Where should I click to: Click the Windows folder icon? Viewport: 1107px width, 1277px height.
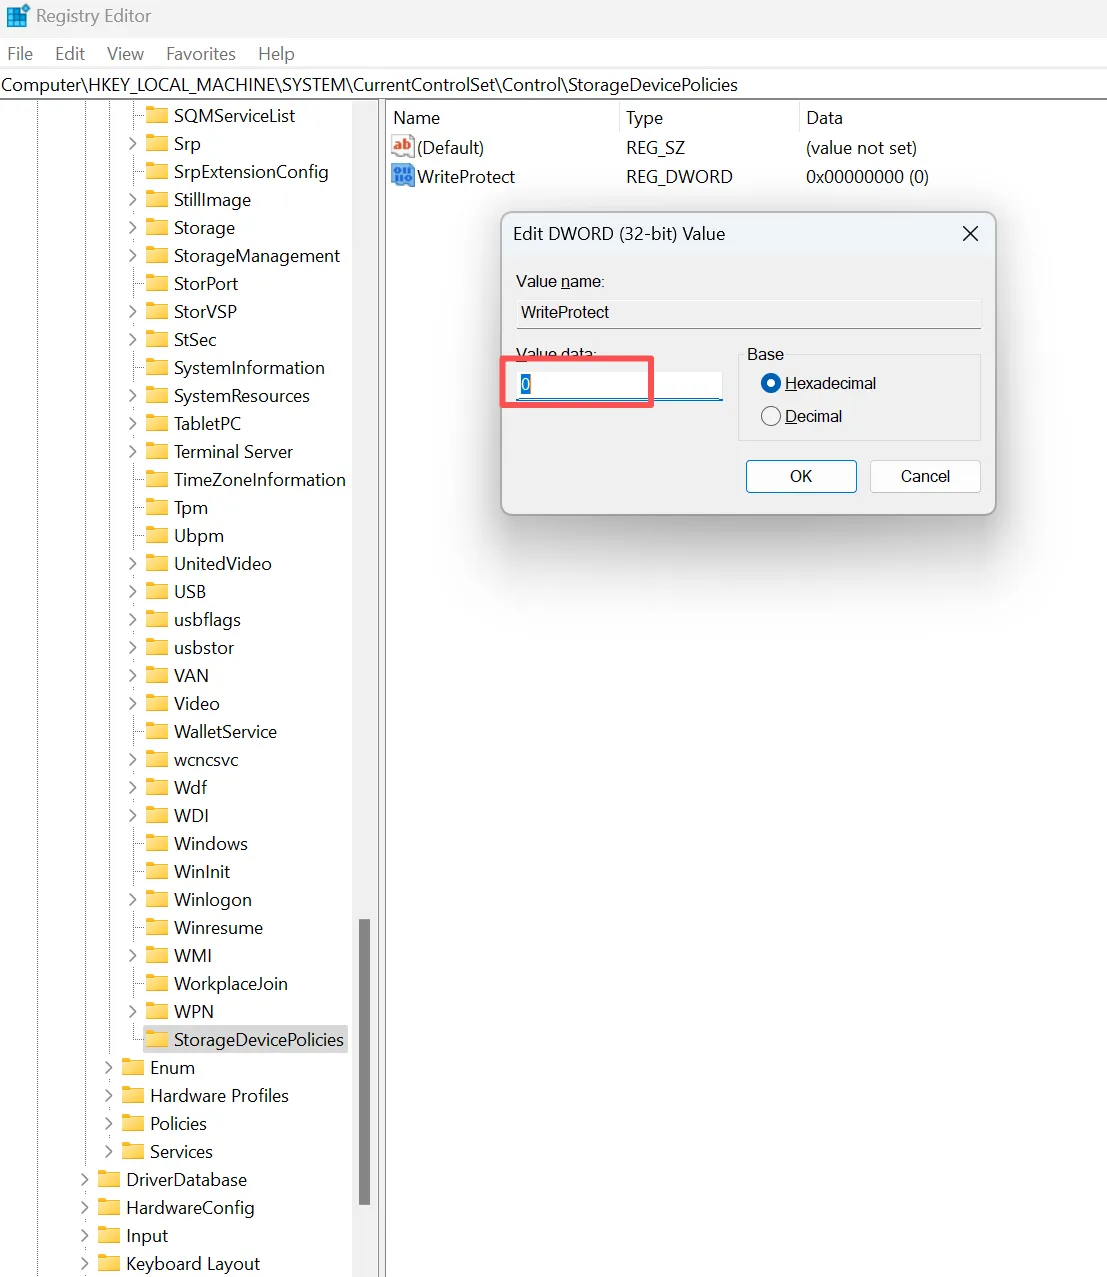click(157, 843)
